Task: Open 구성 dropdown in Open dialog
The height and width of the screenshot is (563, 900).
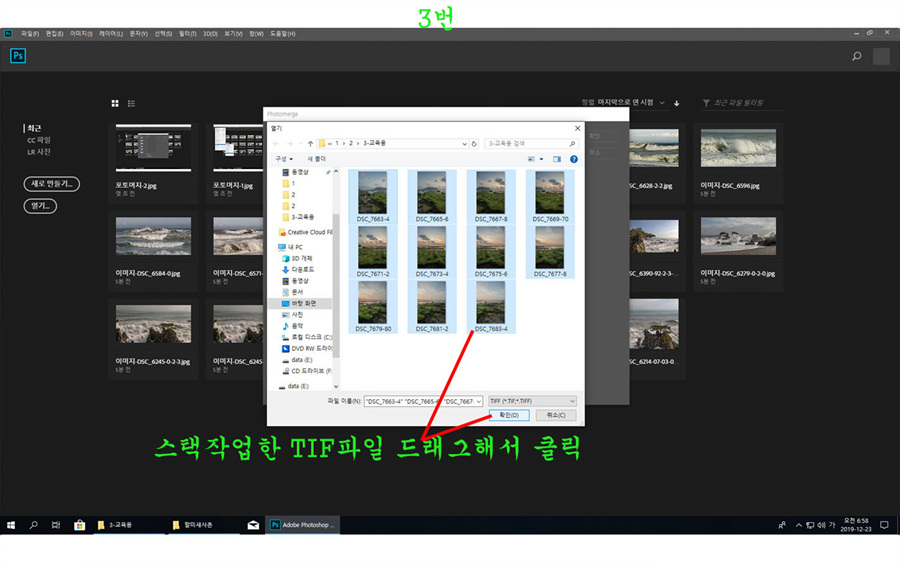Action: point(284,159)
